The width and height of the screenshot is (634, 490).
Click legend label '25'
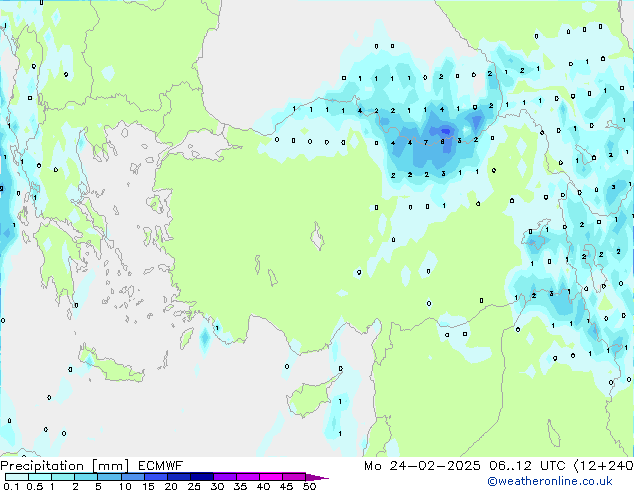click(194, 486)
